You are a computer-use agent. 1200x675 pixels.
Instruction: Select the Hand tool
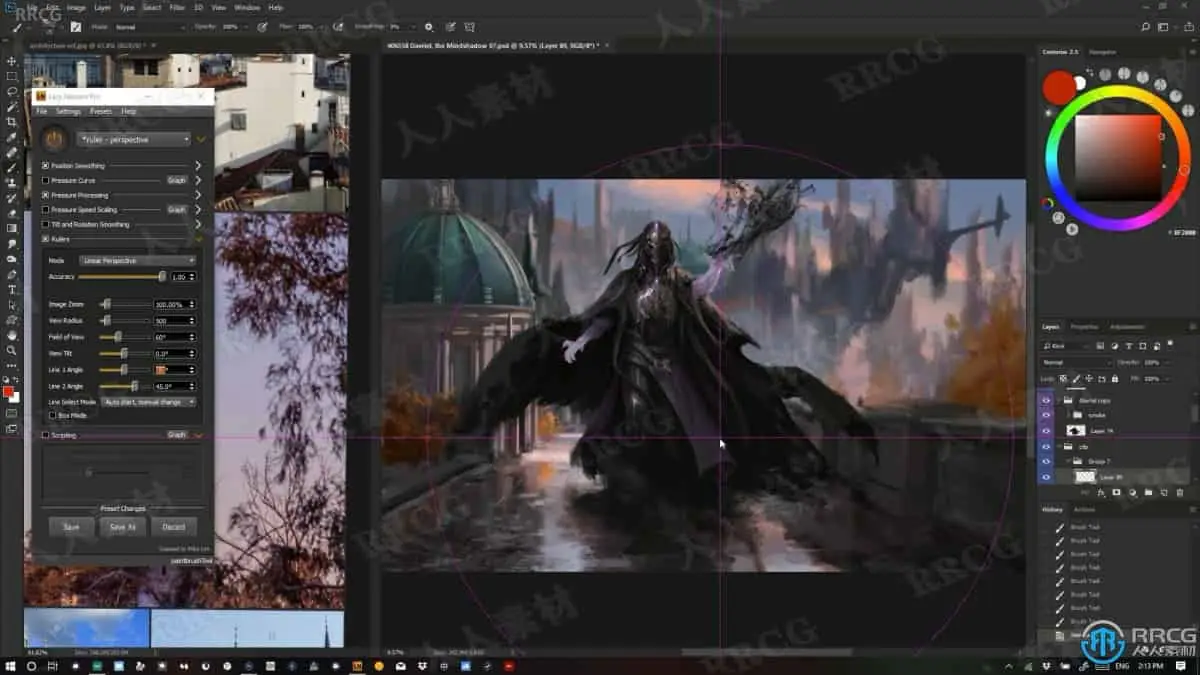tap(12, 335)
